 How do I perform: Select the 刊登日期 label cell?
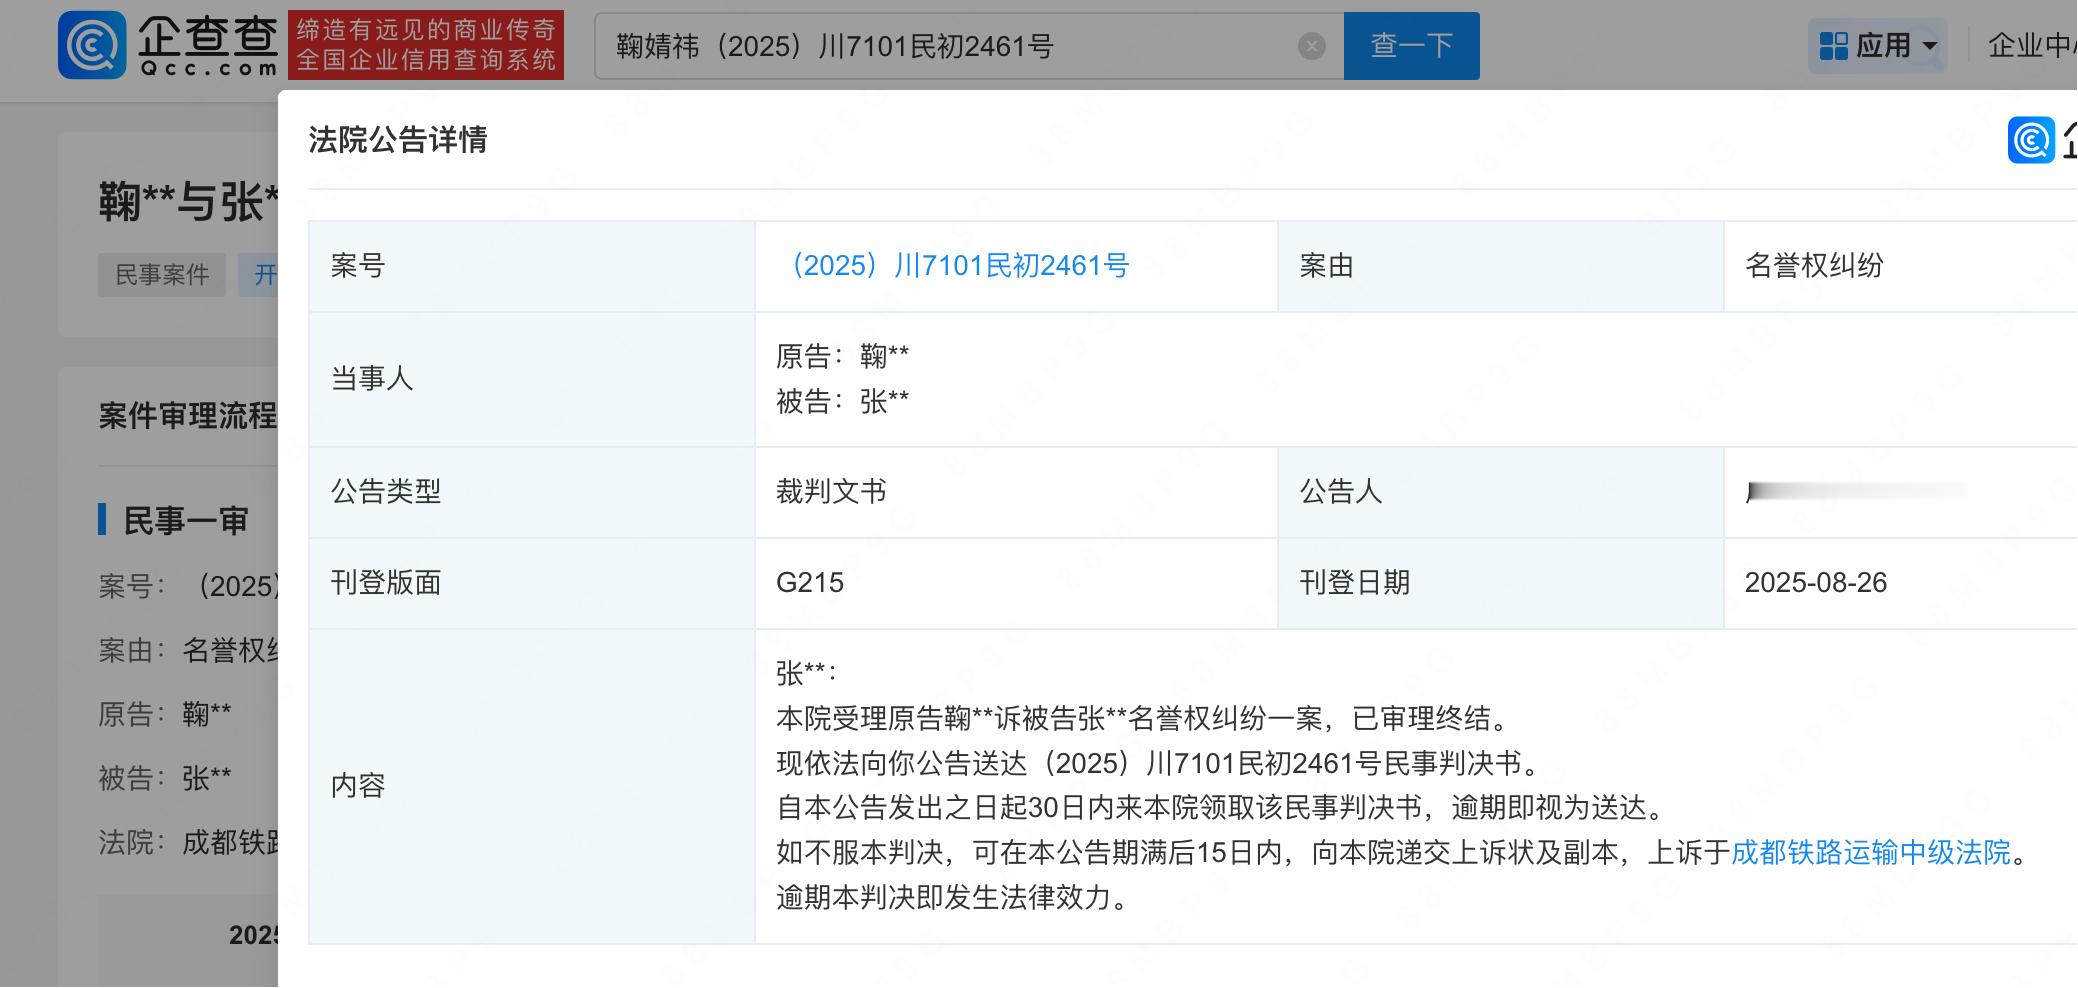[x=1500, y=583]
